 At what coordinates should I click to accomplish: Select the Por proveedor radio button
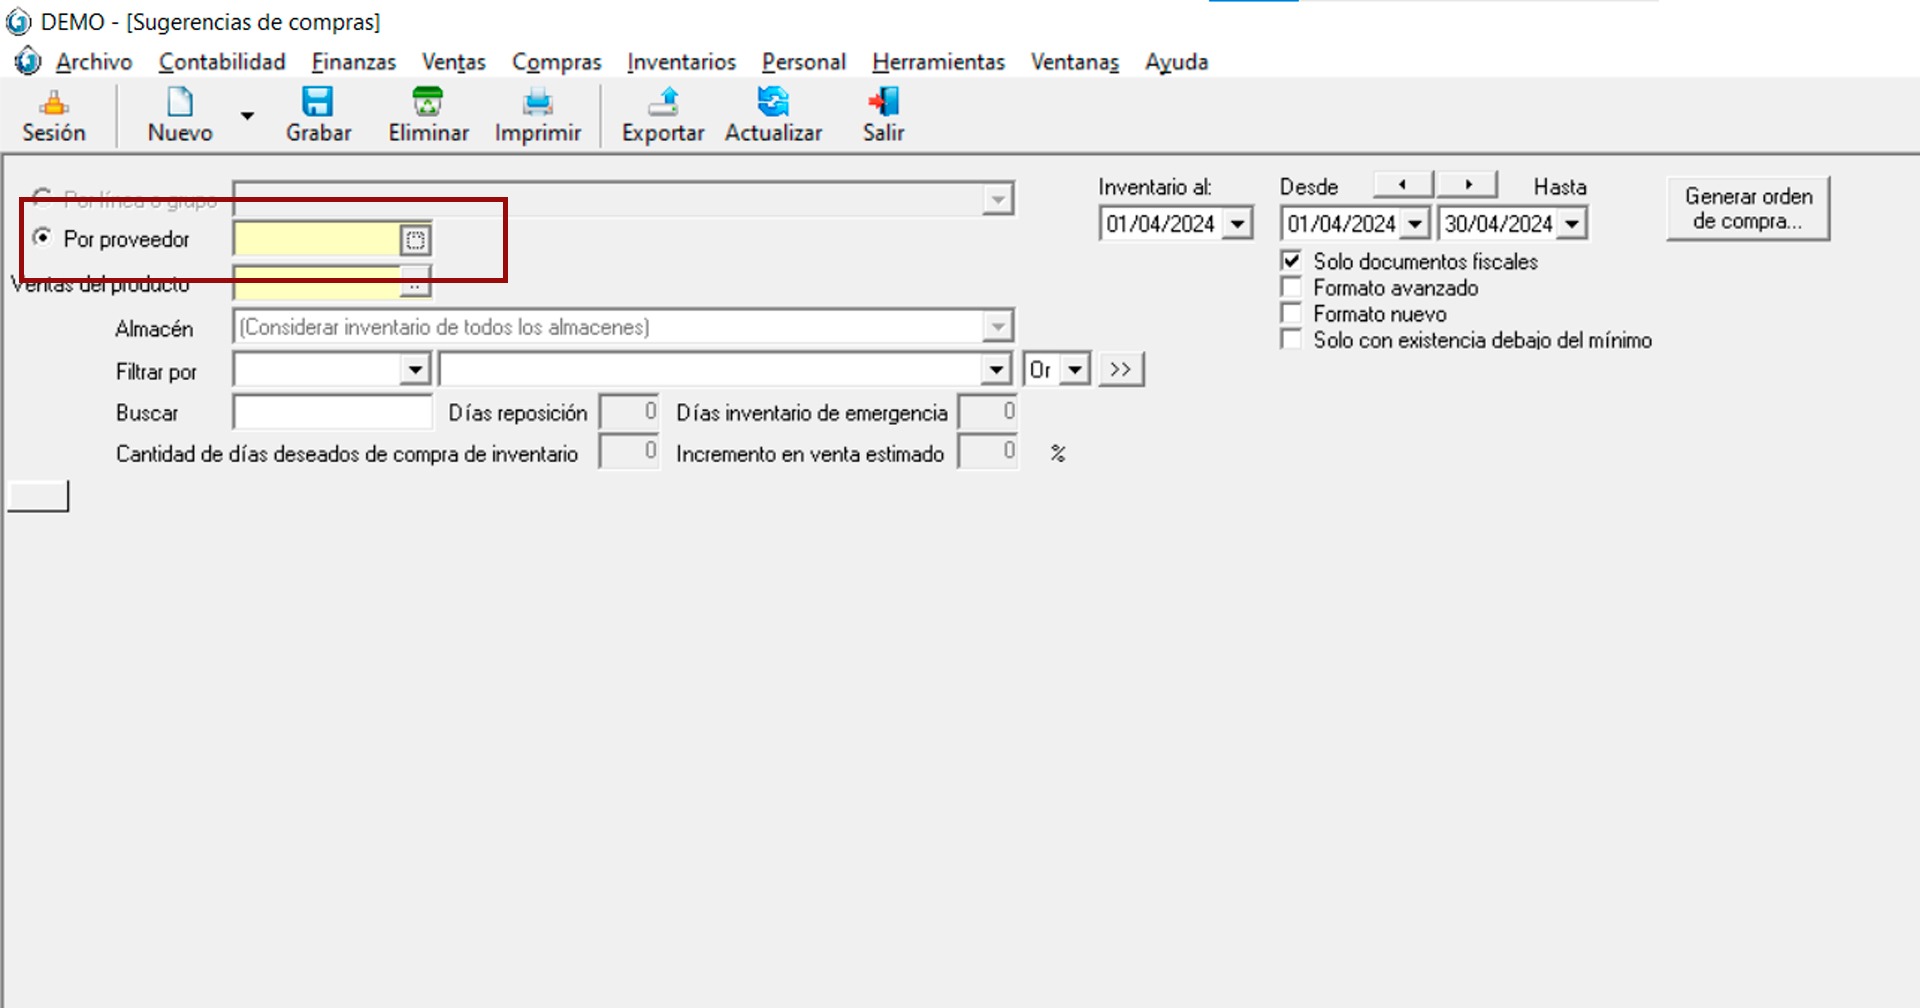click(x=42, y=238)
